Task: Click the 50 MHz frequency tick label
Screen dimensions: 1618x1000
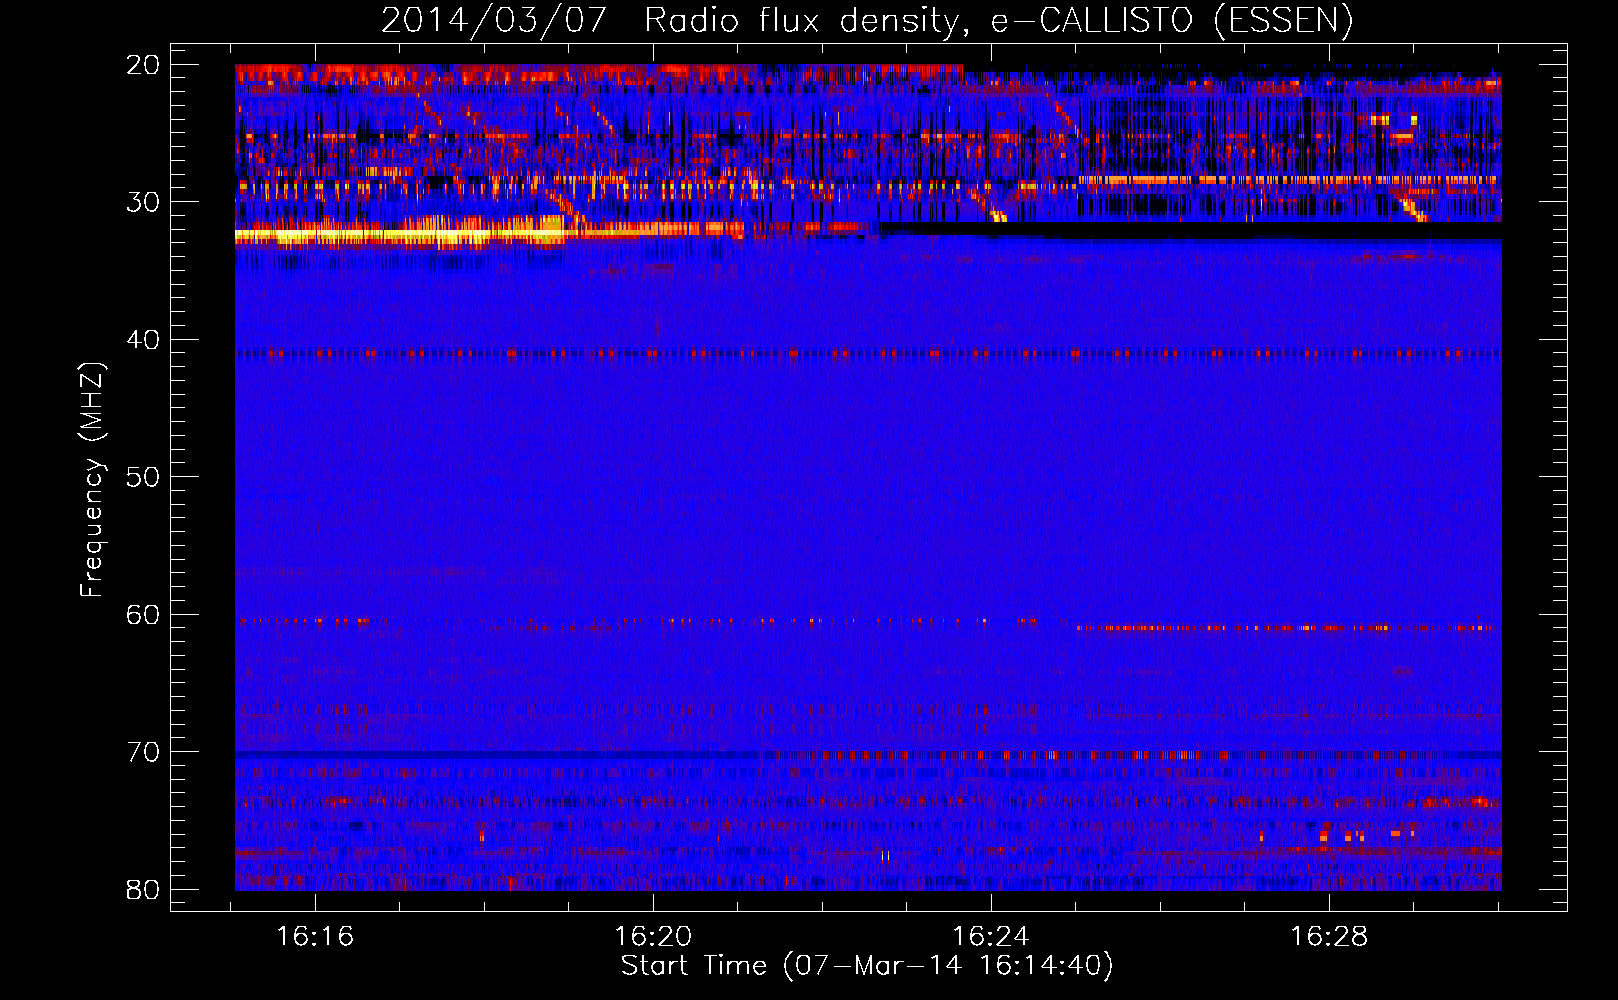Action: (x=143, y=477)
